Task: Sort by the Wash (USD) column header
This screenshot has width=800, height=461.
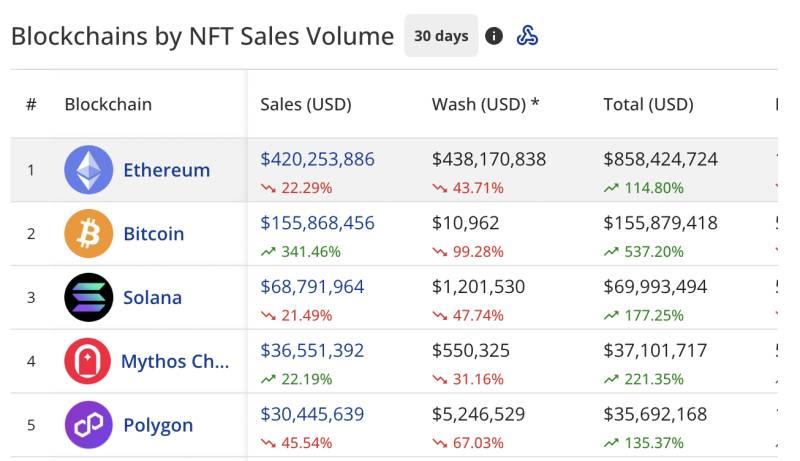Action: click(485, 105)
